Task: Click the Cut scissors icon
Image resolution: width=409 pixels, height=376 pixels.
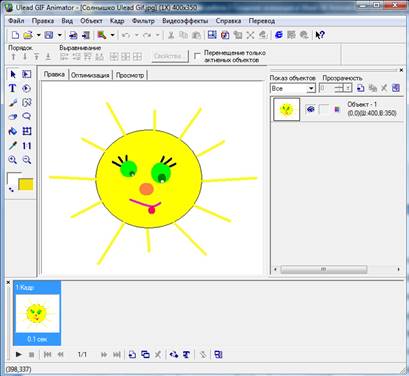Action: (x=171, y=35)
